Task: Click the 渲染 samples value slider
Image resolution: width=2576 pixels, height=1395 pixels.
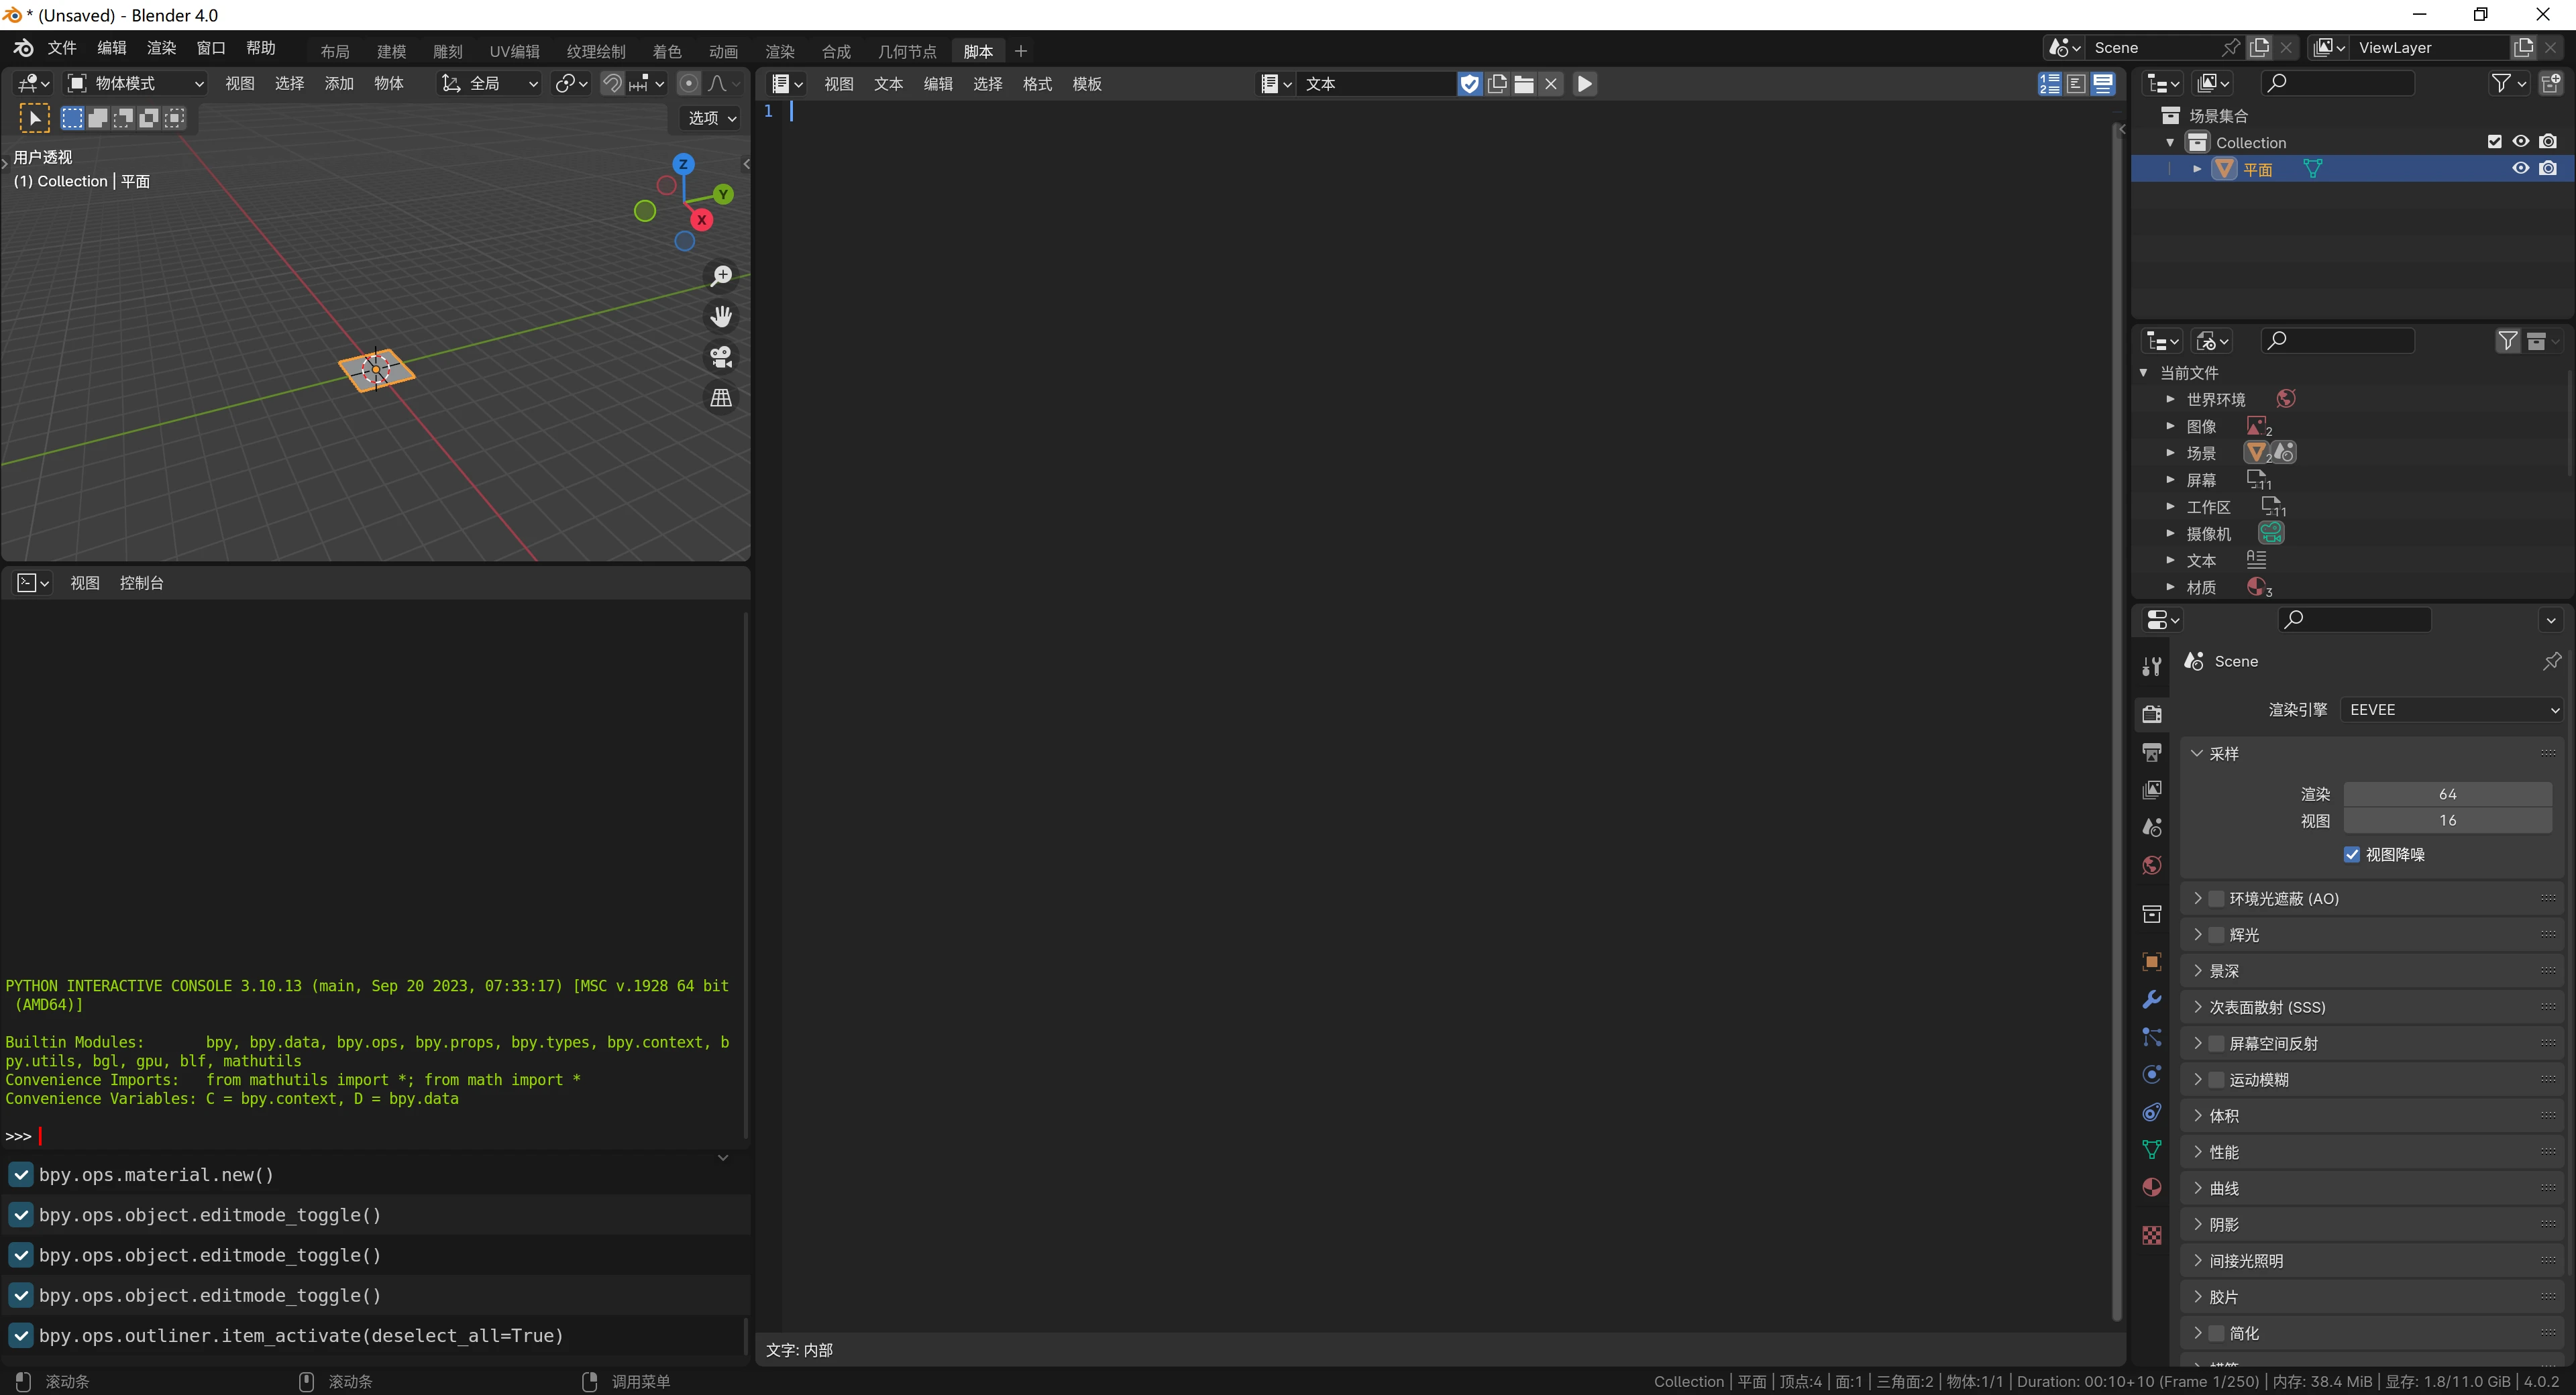Action: (x=2447, y=793)
